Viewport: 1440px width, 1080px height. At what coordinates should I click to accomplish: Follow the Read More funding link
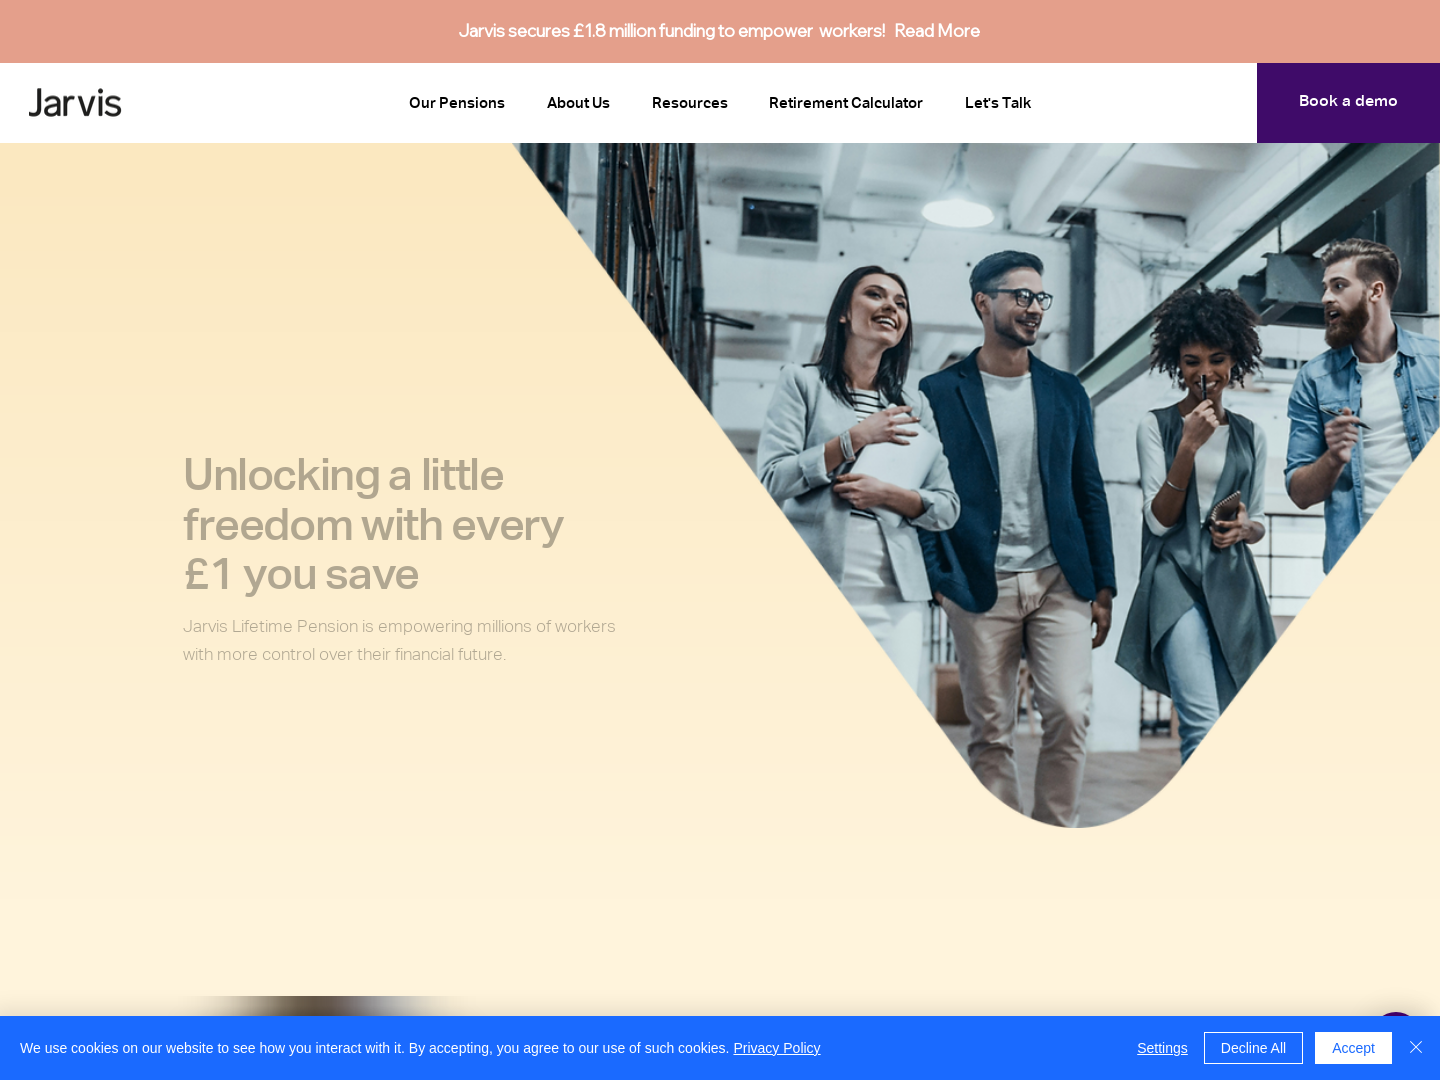937,31
